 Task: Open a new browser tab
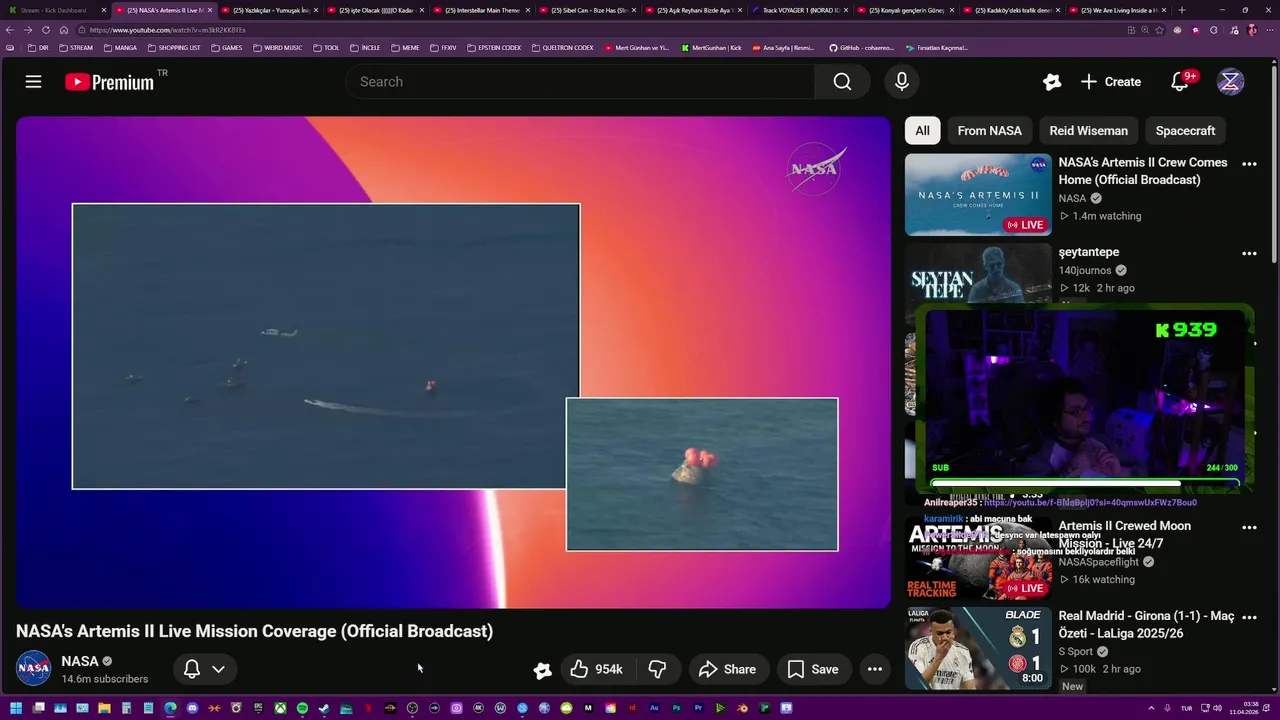point(1182,10)
